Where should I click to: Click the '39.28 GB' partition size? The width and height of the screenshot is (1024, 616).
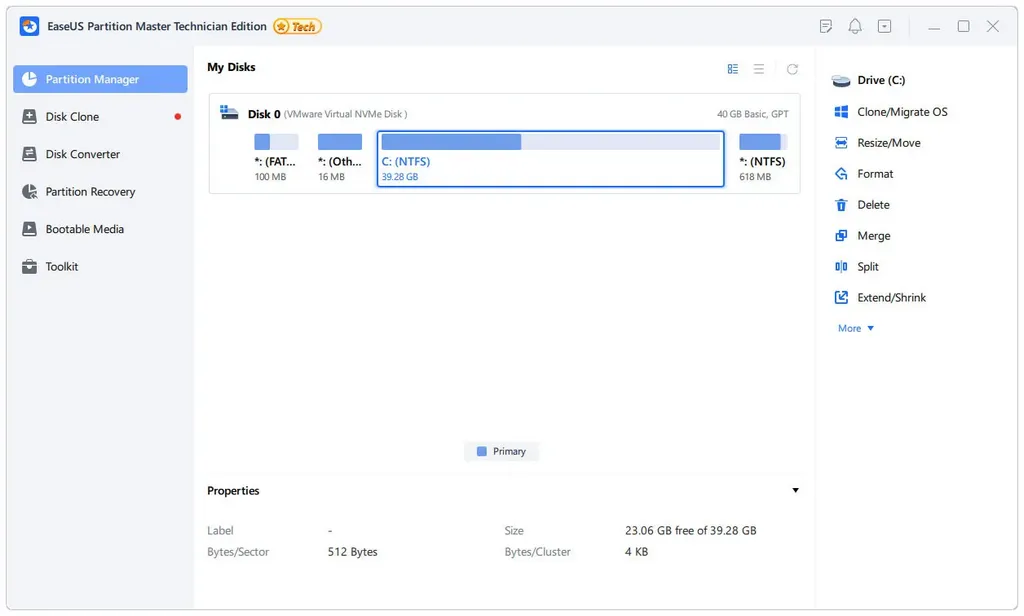400,177
